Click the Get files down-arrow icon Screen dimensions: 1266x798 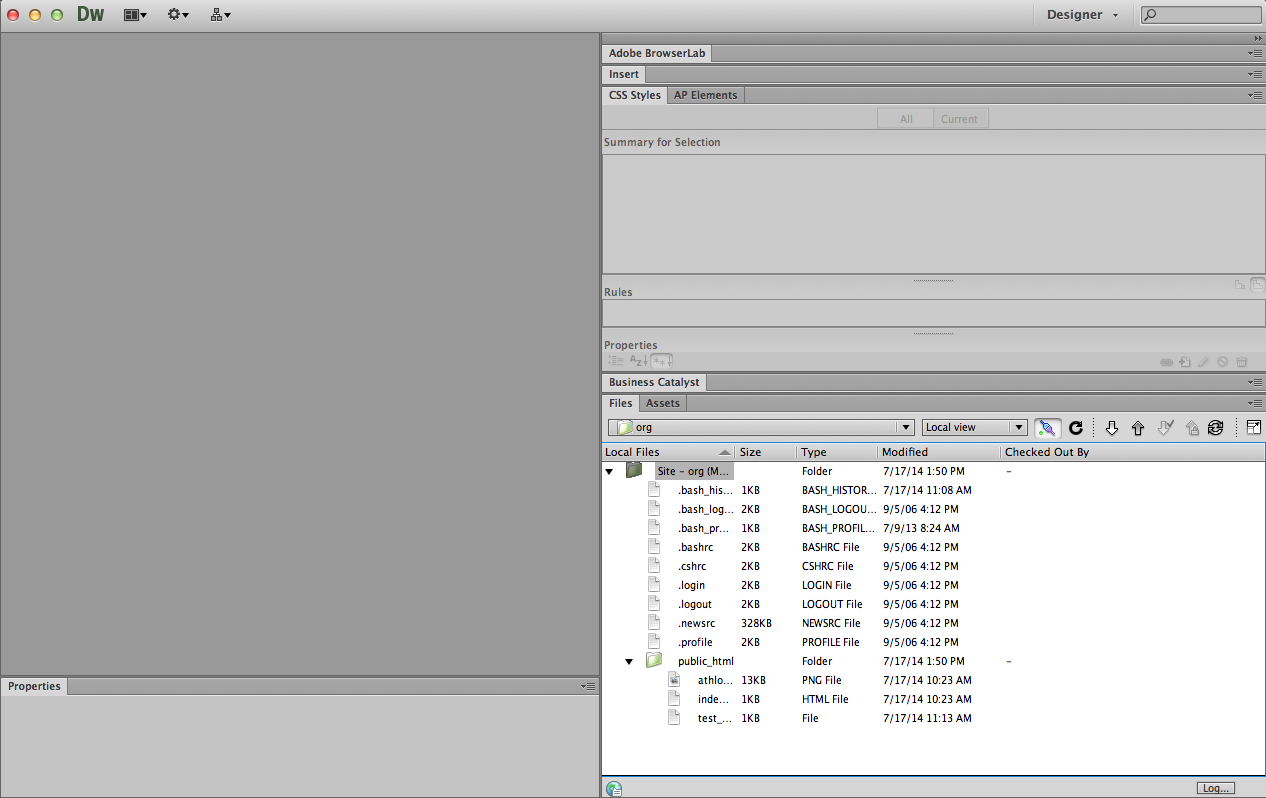tap(1111, 428)
